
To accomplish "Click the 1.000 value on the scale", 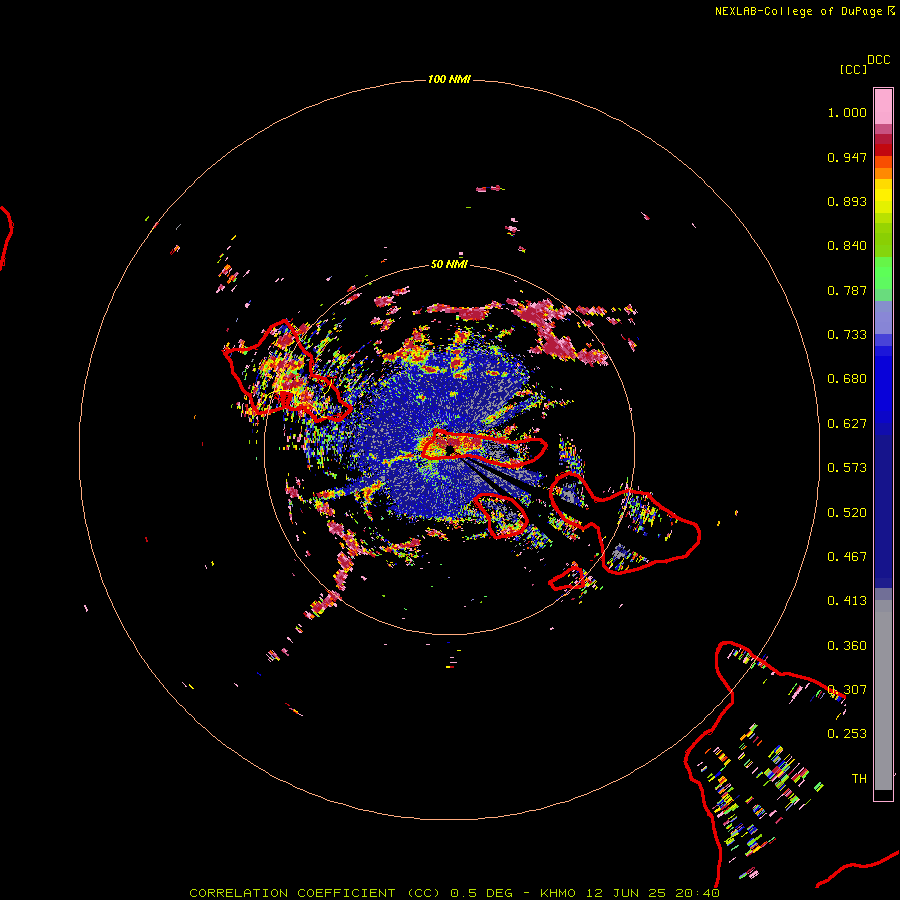I will click(847, 112).
